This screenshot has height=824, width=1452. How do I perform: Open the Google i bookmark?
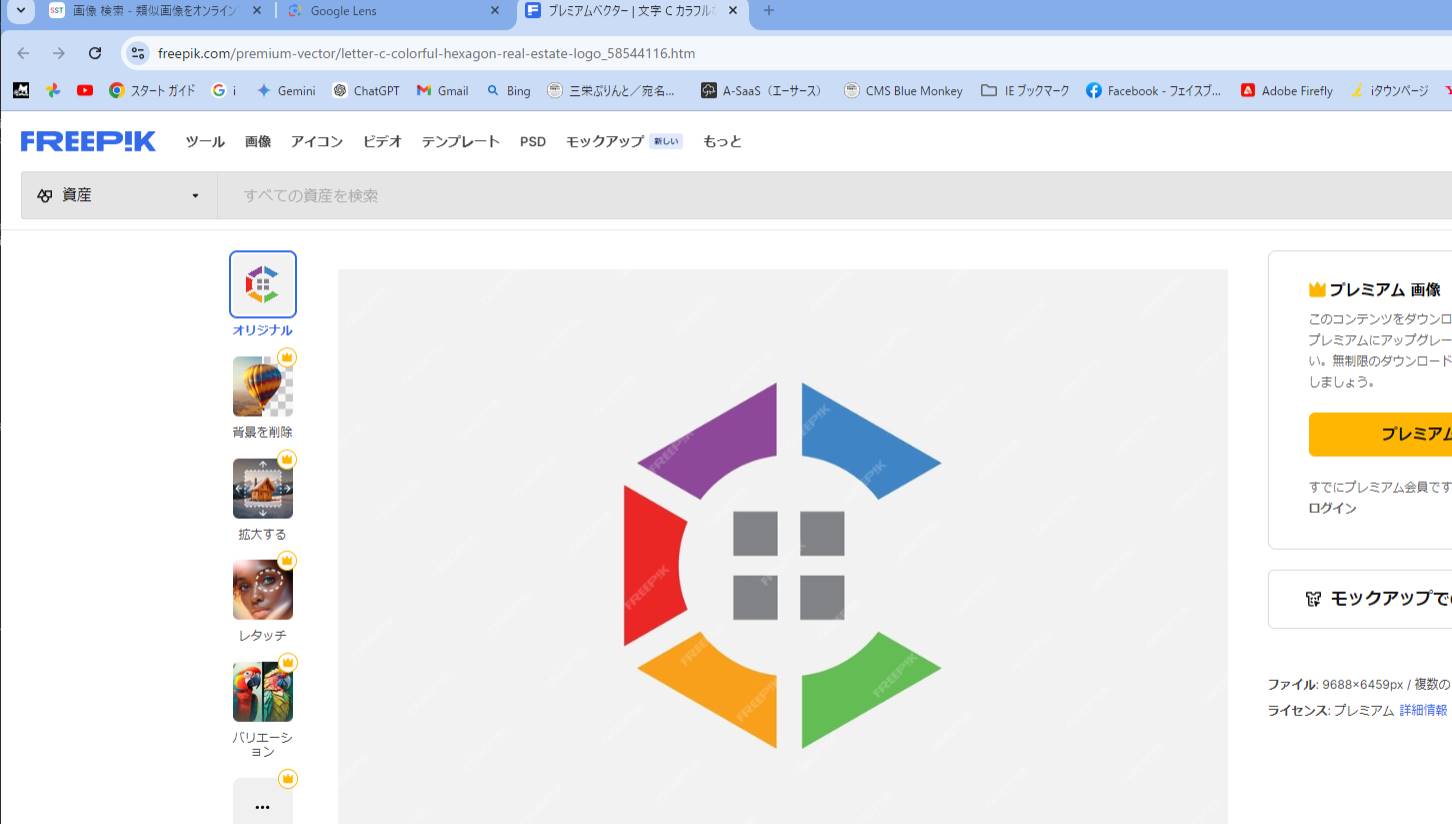224,90
